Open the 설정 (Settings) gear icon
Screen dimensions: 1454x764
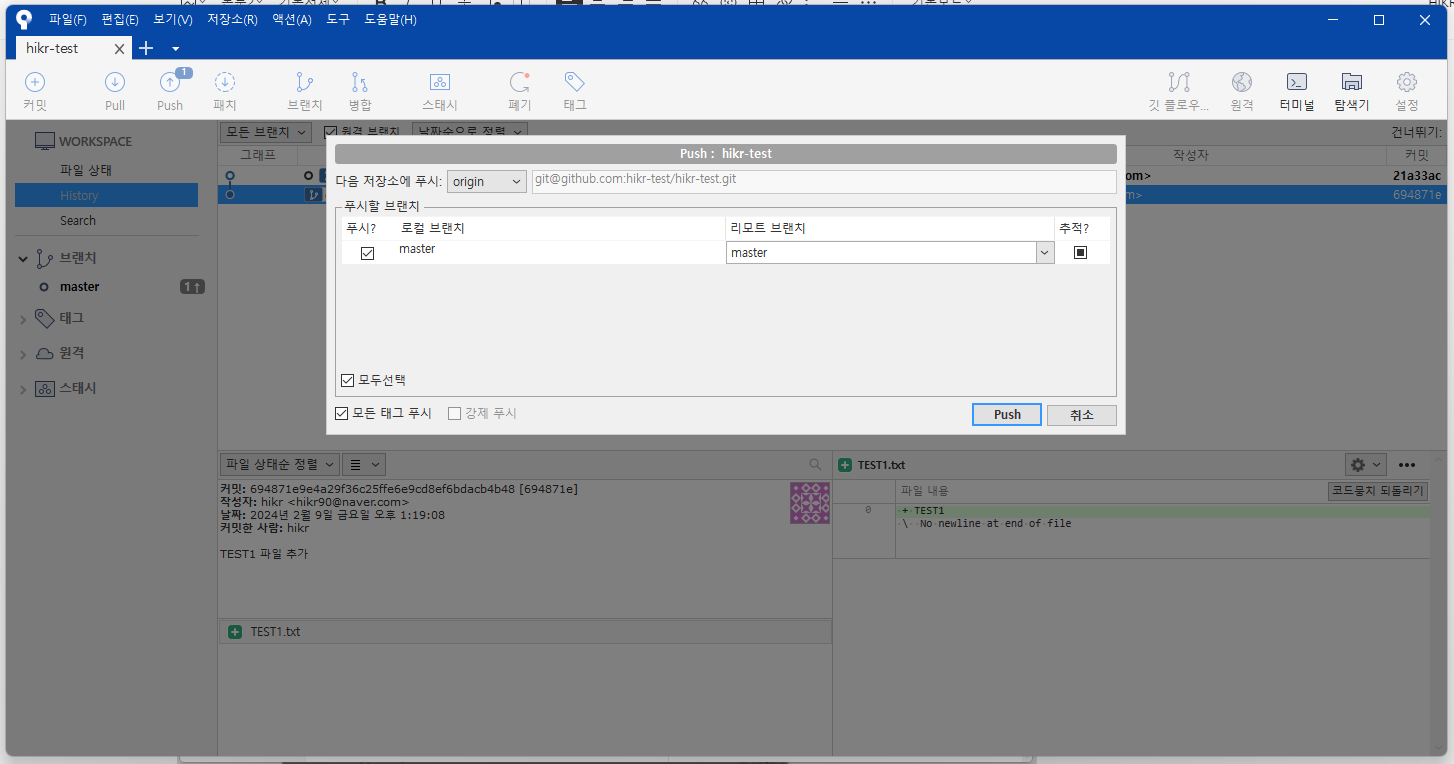click(1407, 82)
